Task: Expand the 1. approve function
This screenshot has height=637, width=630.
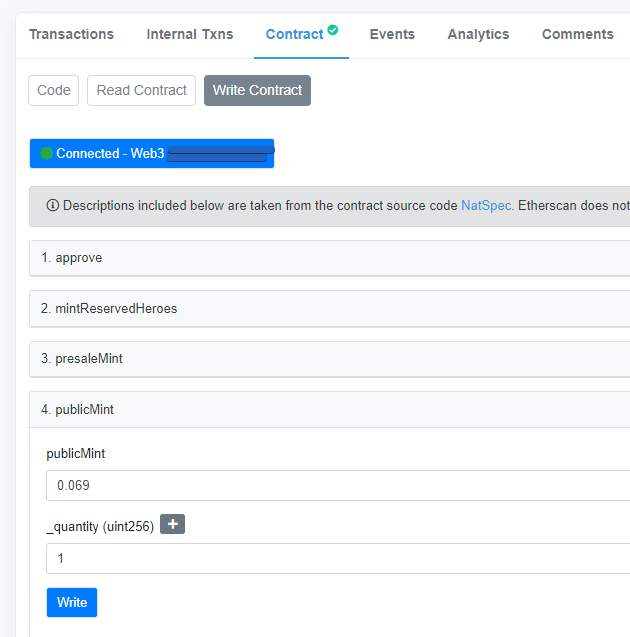Action: pos(329,258)
